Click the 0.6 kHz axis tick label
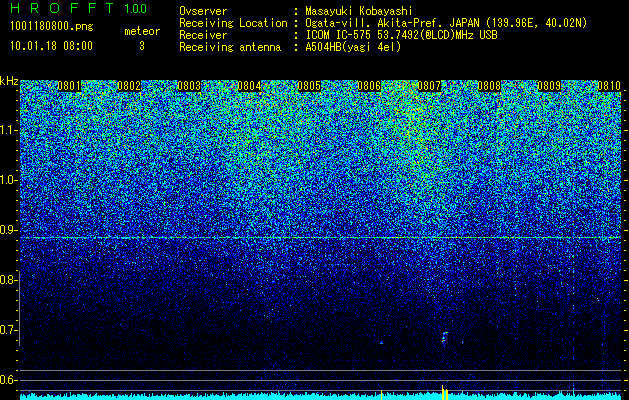The width and height of the screenshot is (629, 400). point(7,380)
